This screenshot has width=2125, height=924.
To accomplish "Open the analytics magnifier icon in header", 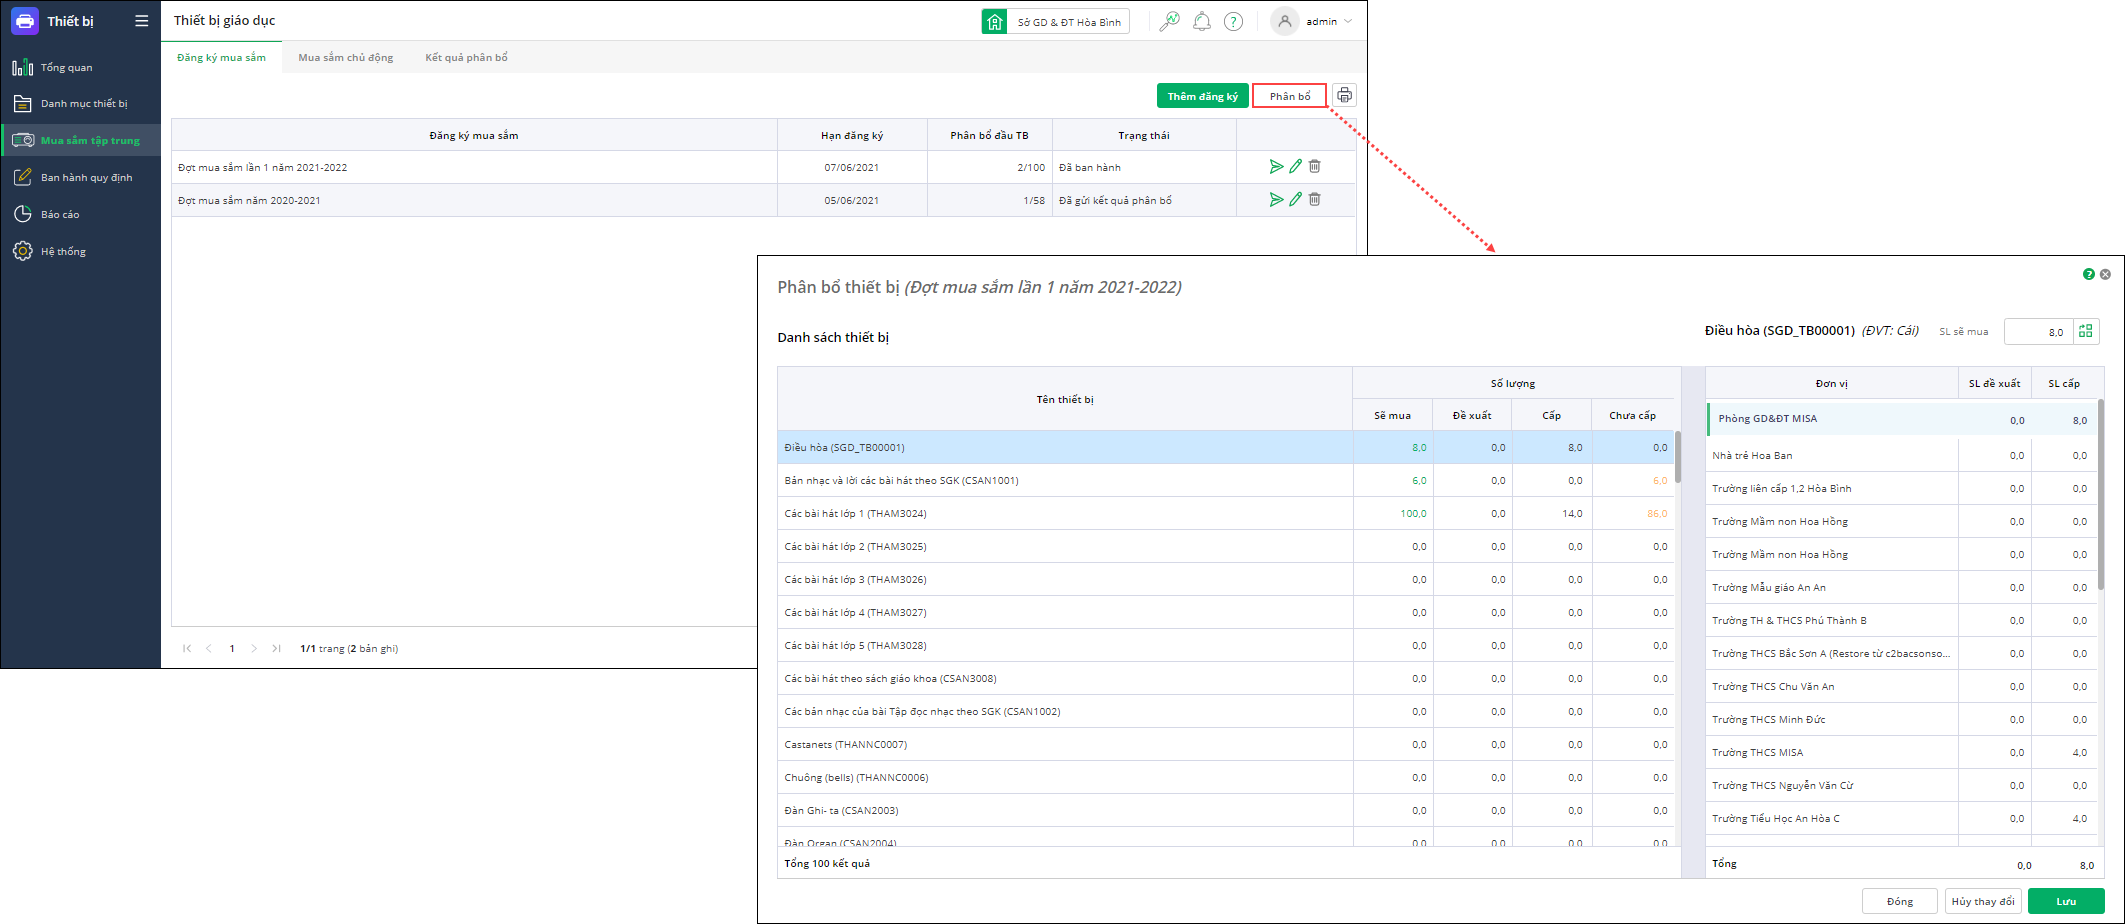I will 1169,21.
